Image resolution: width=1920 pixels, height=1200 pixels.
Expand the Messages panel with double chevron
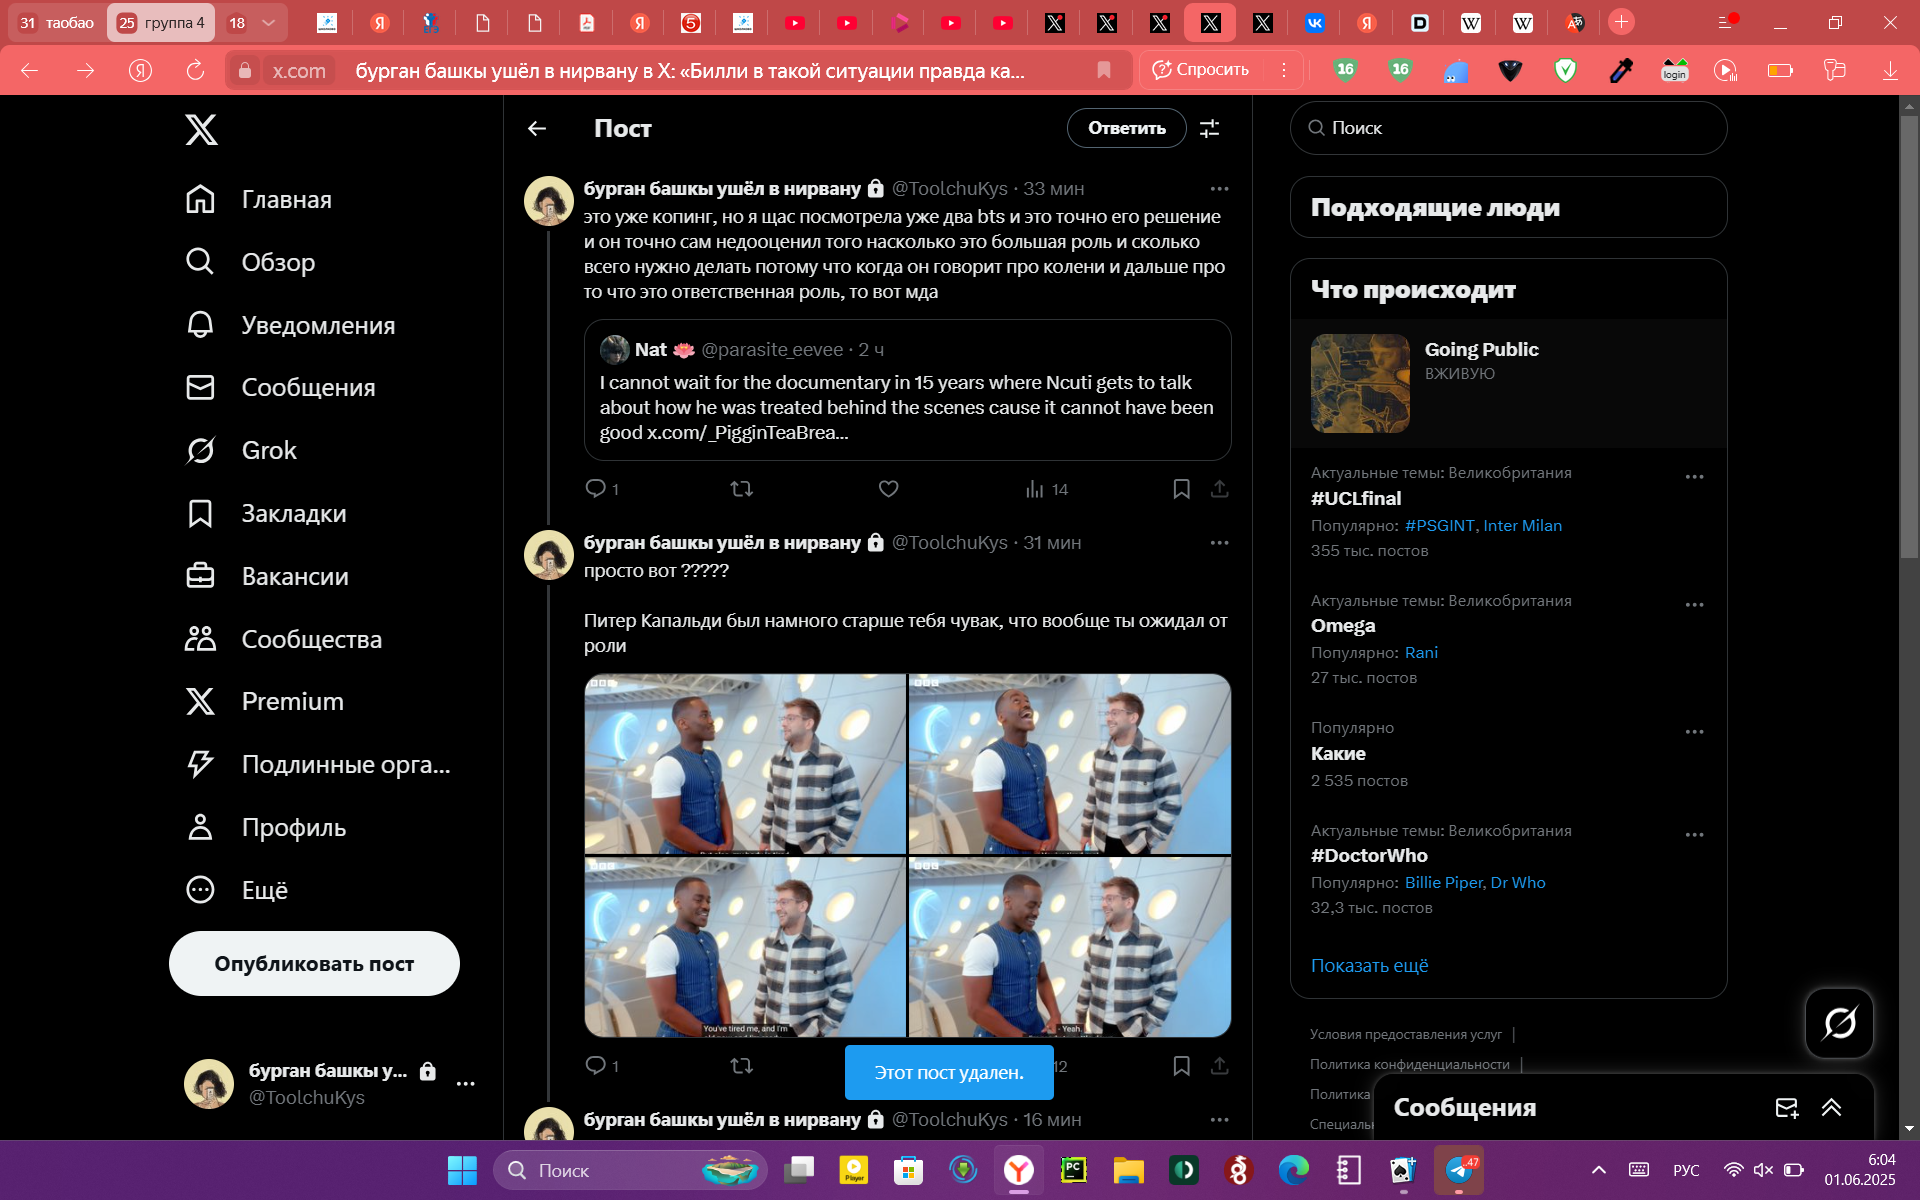tap(1831, 1107)
